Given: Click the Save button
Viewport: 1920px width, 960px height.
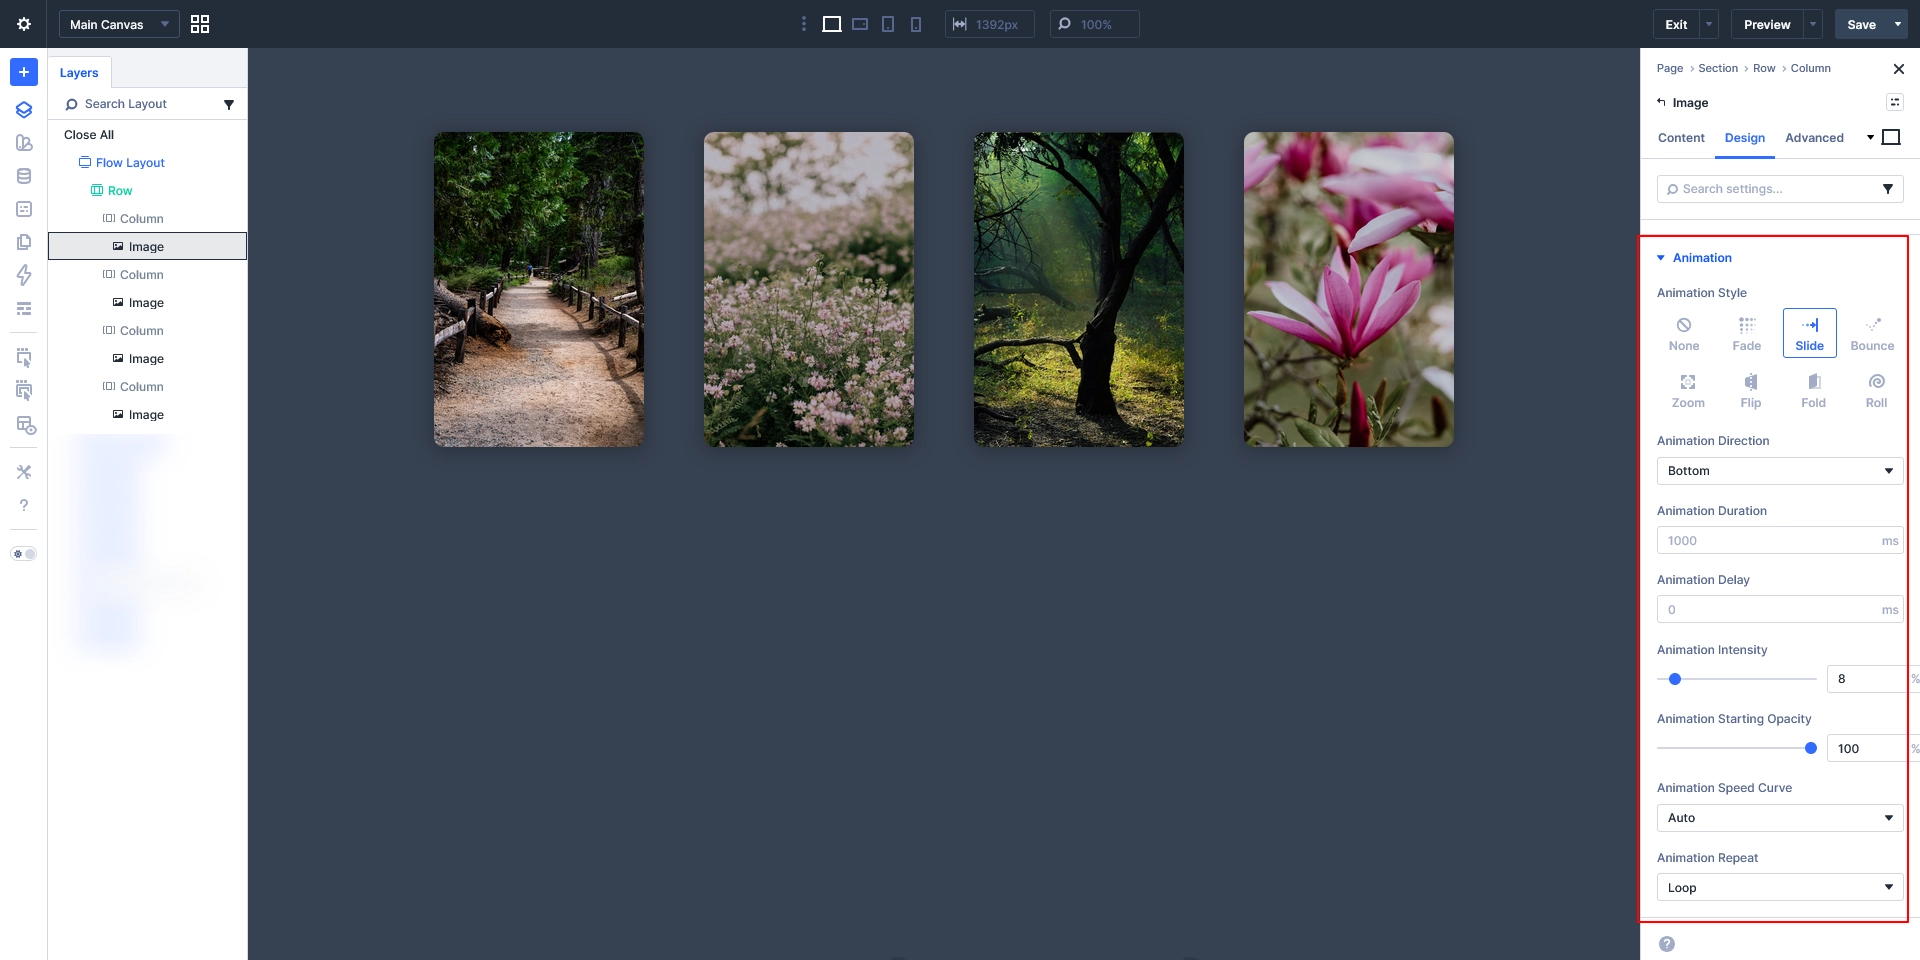Looking at the screenshot, I should (x=1860, y=24).
